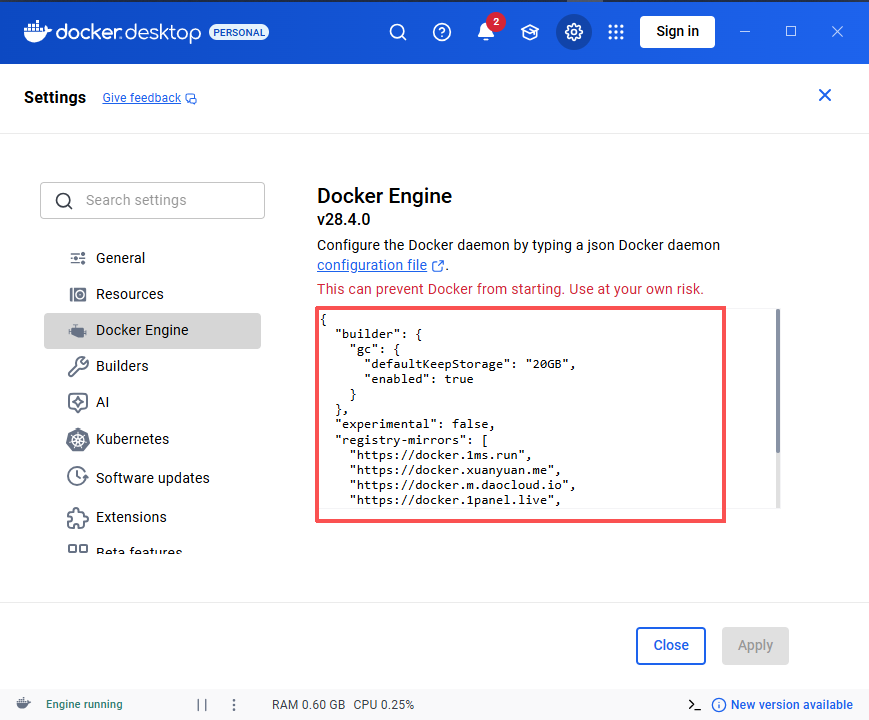Click the Apply button
Image resolution: width=869 pixels, height=720 pixels.
pos(755,646)
